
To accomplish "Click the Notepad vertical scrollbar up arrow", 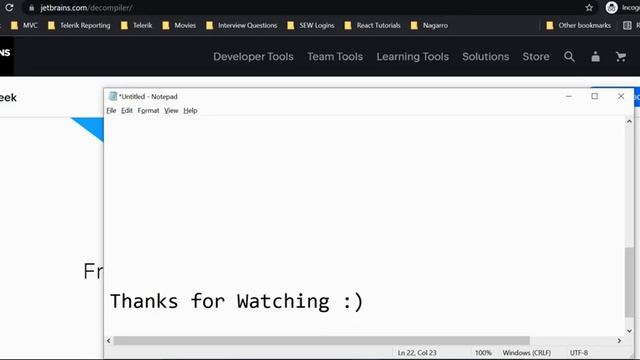I will (x=629, y=121).
